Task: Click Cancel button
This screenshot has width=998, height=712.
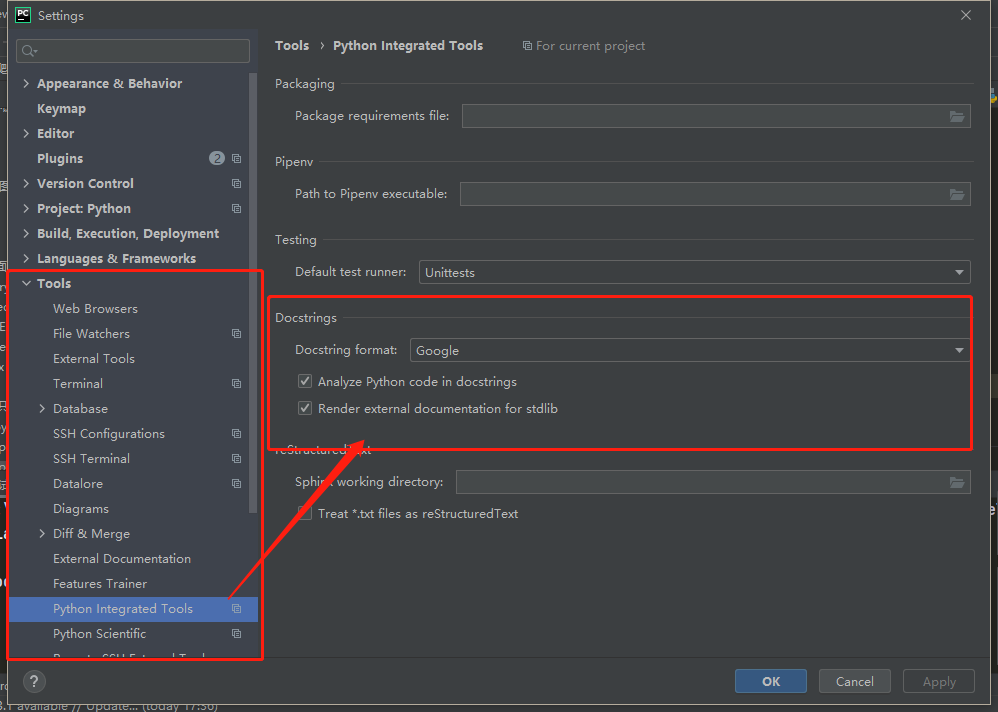Action: [854, 681]
